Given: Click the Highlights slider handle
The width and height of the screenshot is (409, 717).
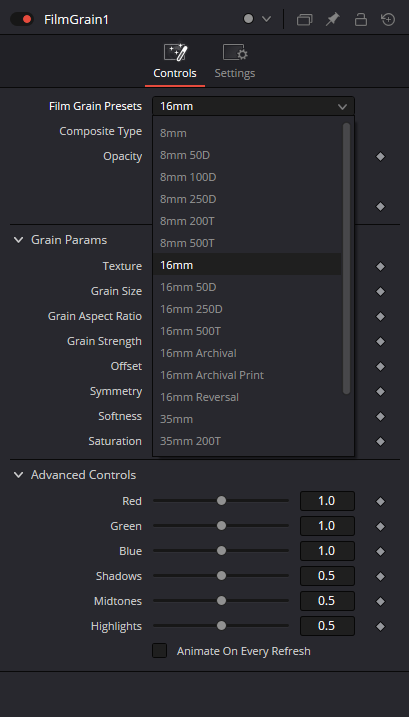Looking at the screenshot, I should coord(221,626).
